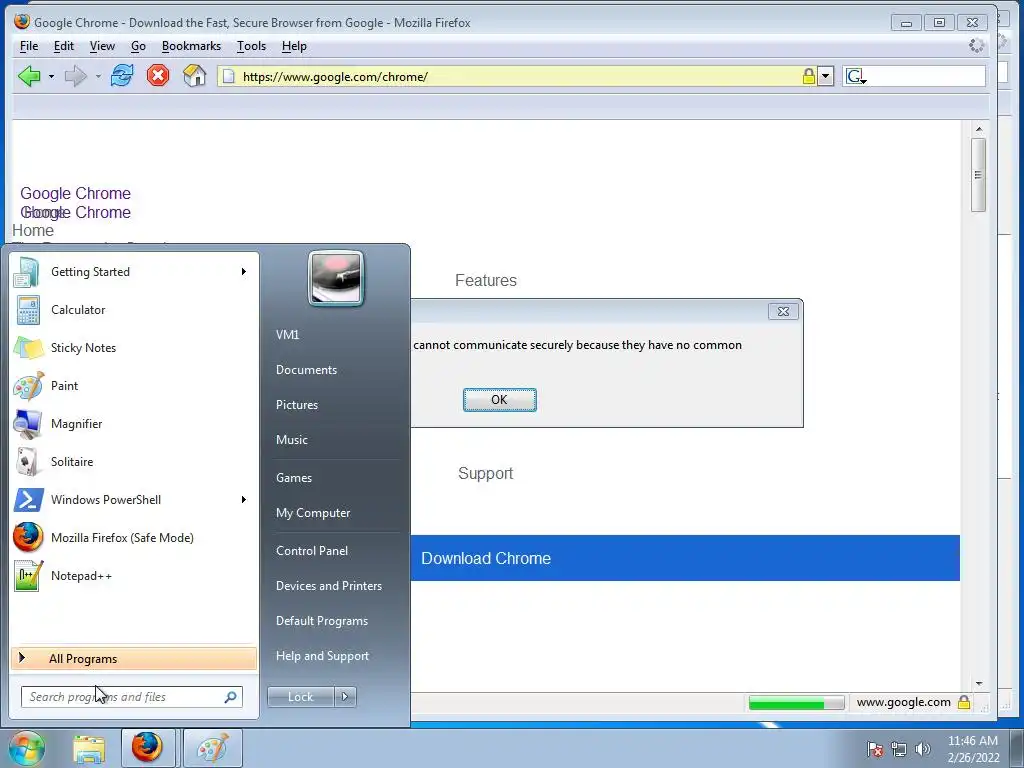Open Control Panel from the Start menu
The height and width of the screenshot is (768, 1024).
tap(312, 551)
